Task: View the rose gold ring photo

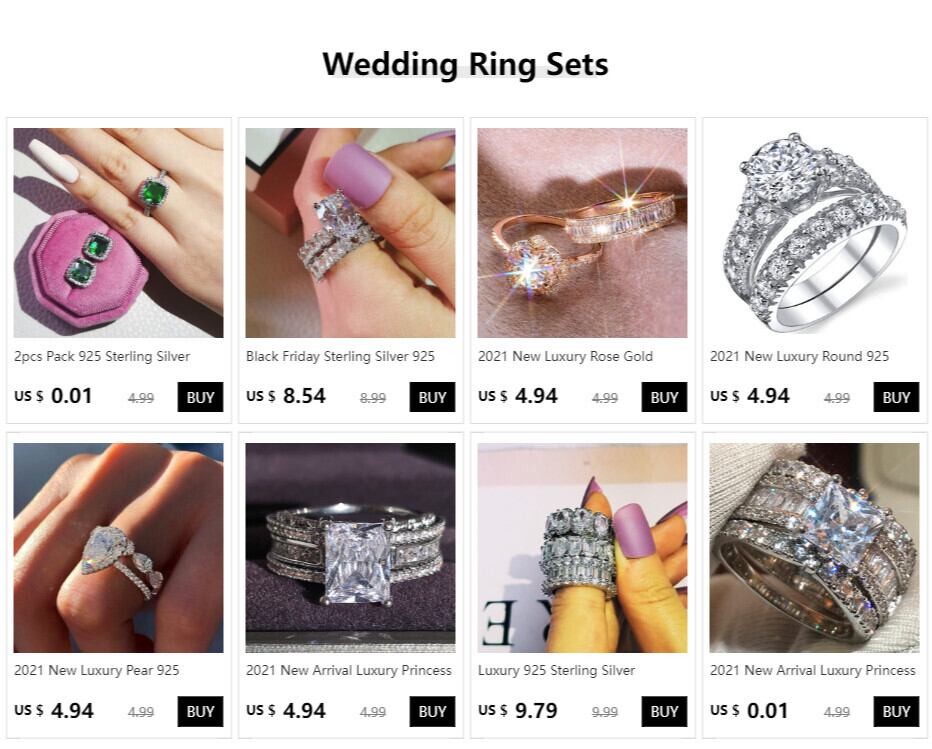Action: coord(582,232)
